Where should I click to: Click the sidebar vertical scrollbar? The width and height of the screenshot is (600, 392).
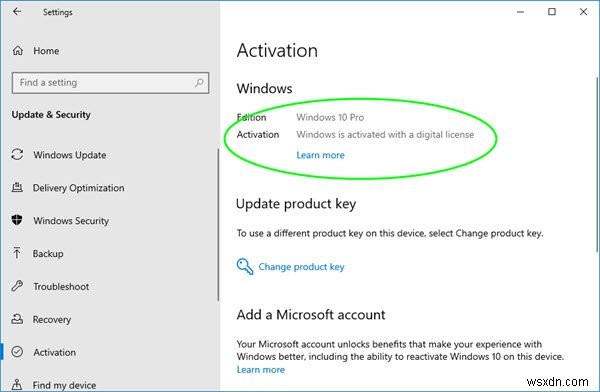218,224
